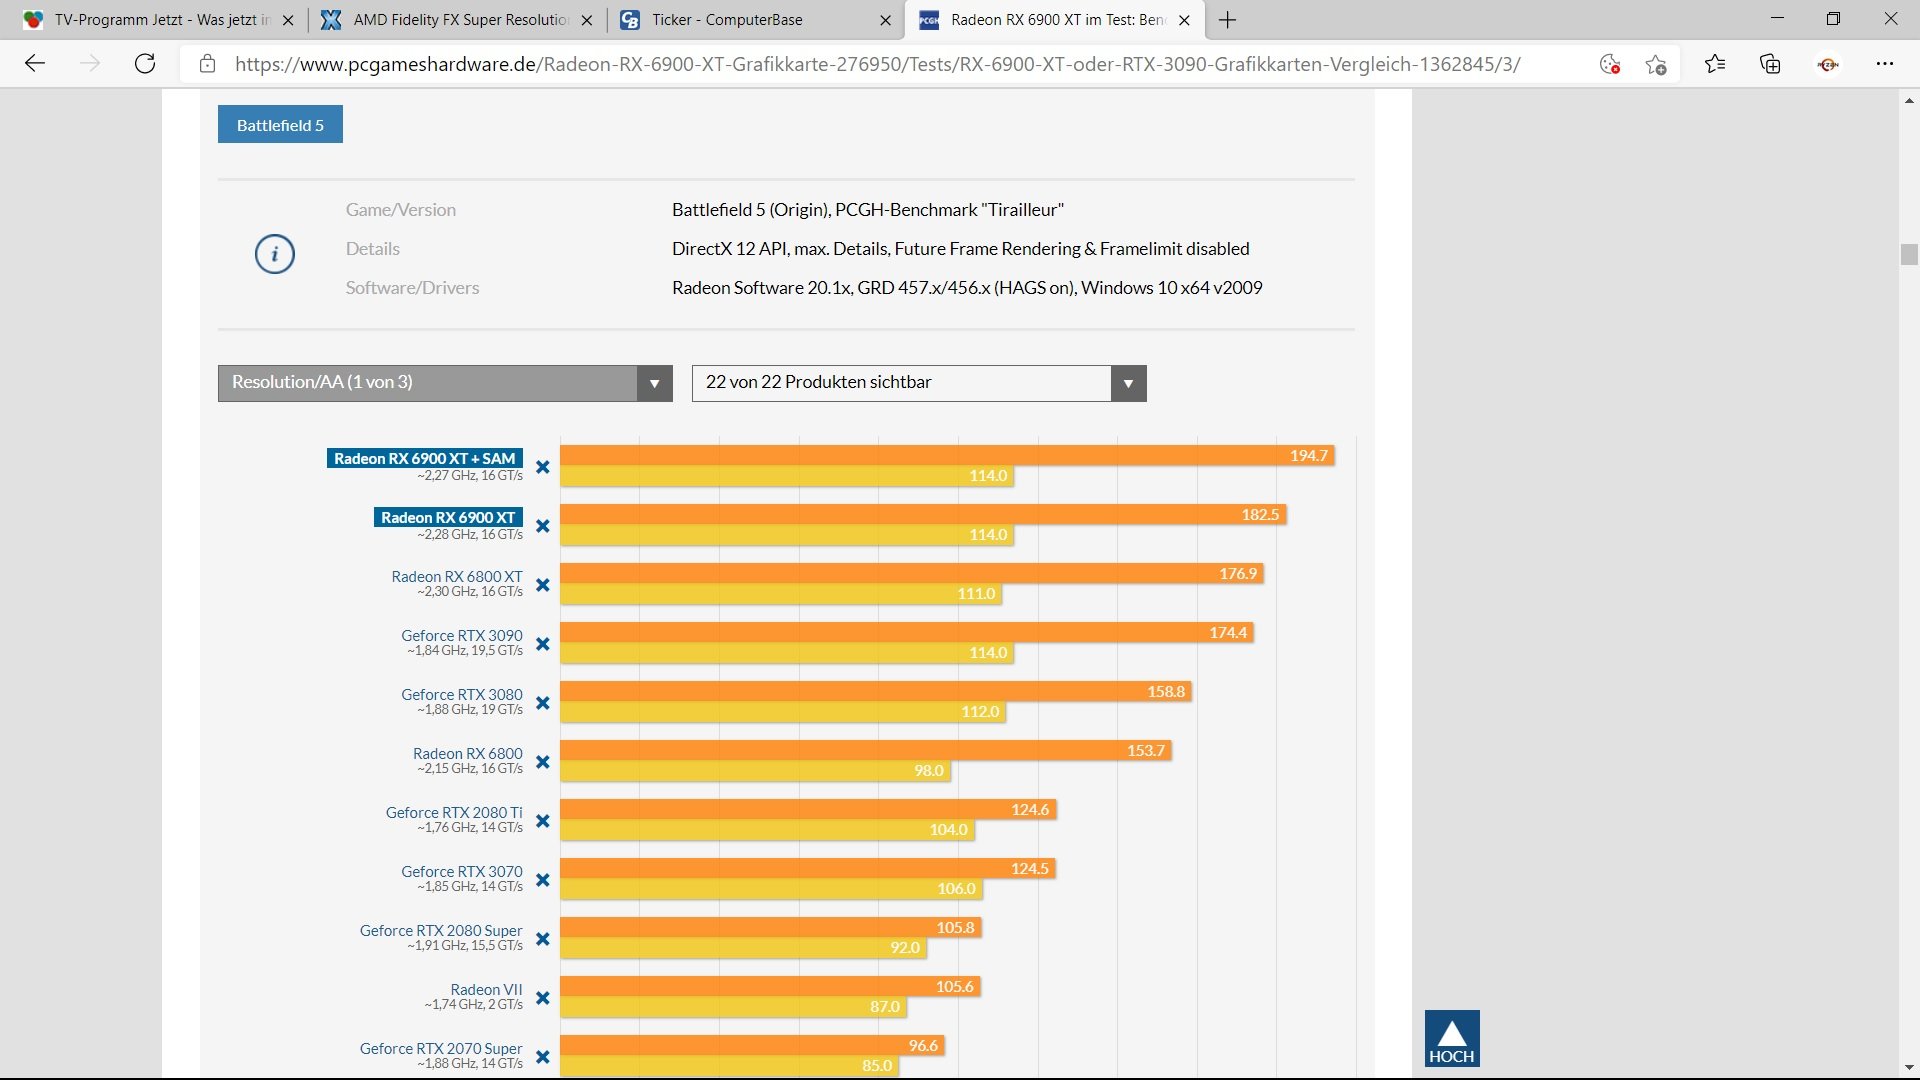Image resolution: width=1920 pixels, height=1080 pixels.
Task: Hide Geforce RTX 3090 row with X
Action: 543,644
